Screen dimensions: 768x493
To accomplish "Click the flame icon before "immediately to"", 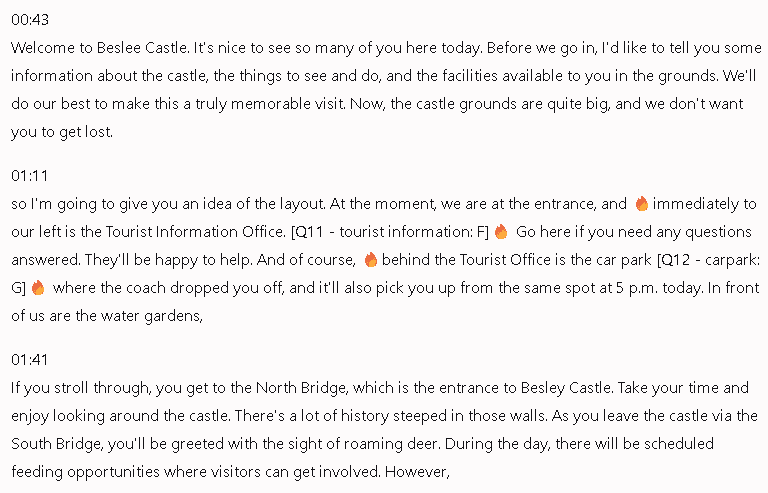I will (x=642, y=204).
